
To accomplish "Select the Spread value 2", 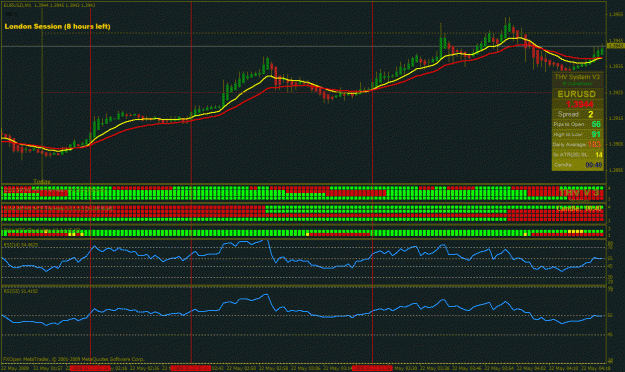I will [x=591, y=114].
